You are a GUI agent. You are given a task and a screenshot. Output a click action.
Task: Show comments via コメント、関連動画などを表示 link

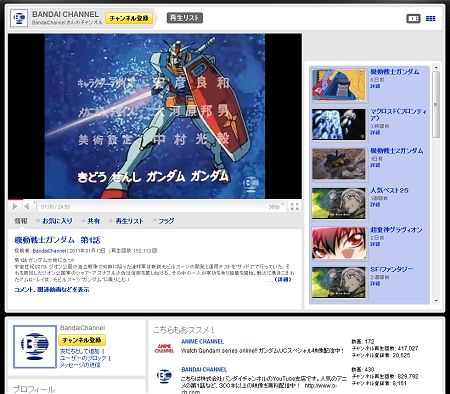[52, 289]
